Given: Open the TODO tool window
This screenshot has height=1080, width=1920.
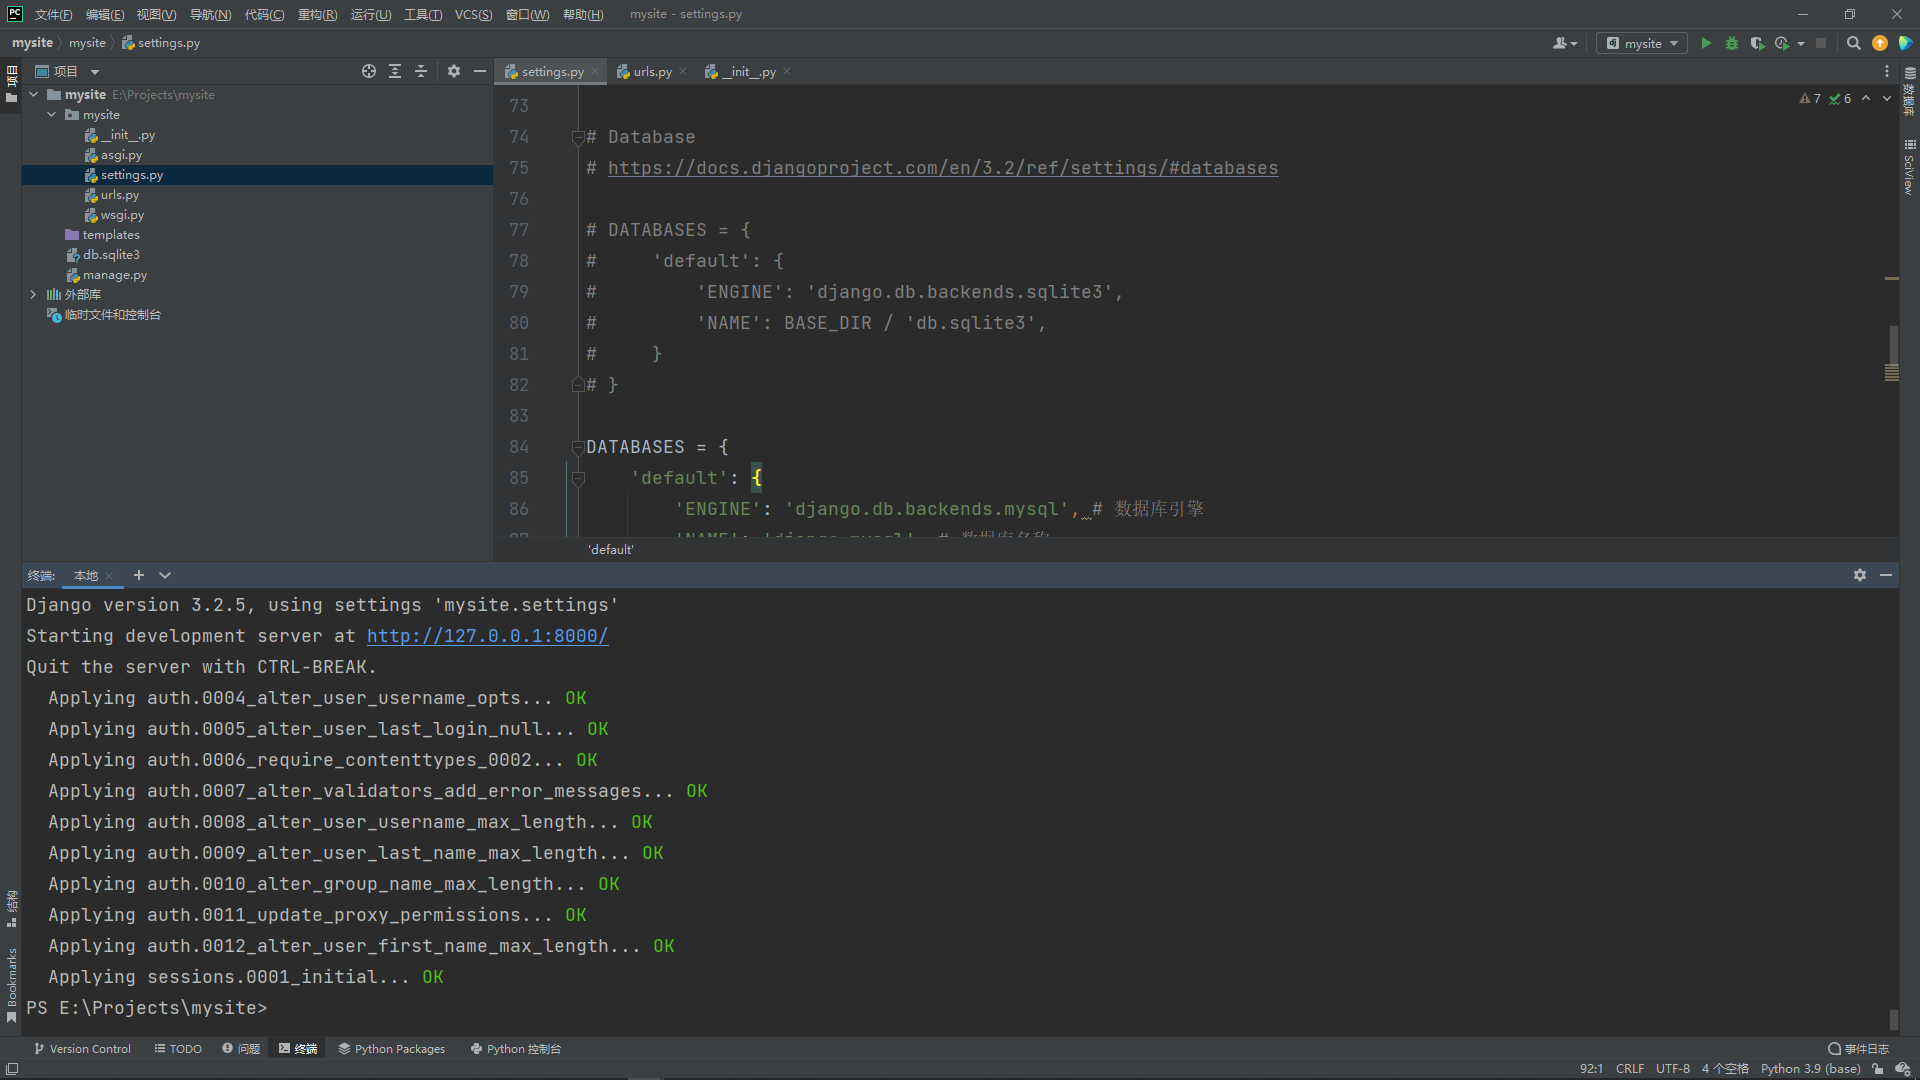Looking at the screenshot, I should pos(178,1049).
